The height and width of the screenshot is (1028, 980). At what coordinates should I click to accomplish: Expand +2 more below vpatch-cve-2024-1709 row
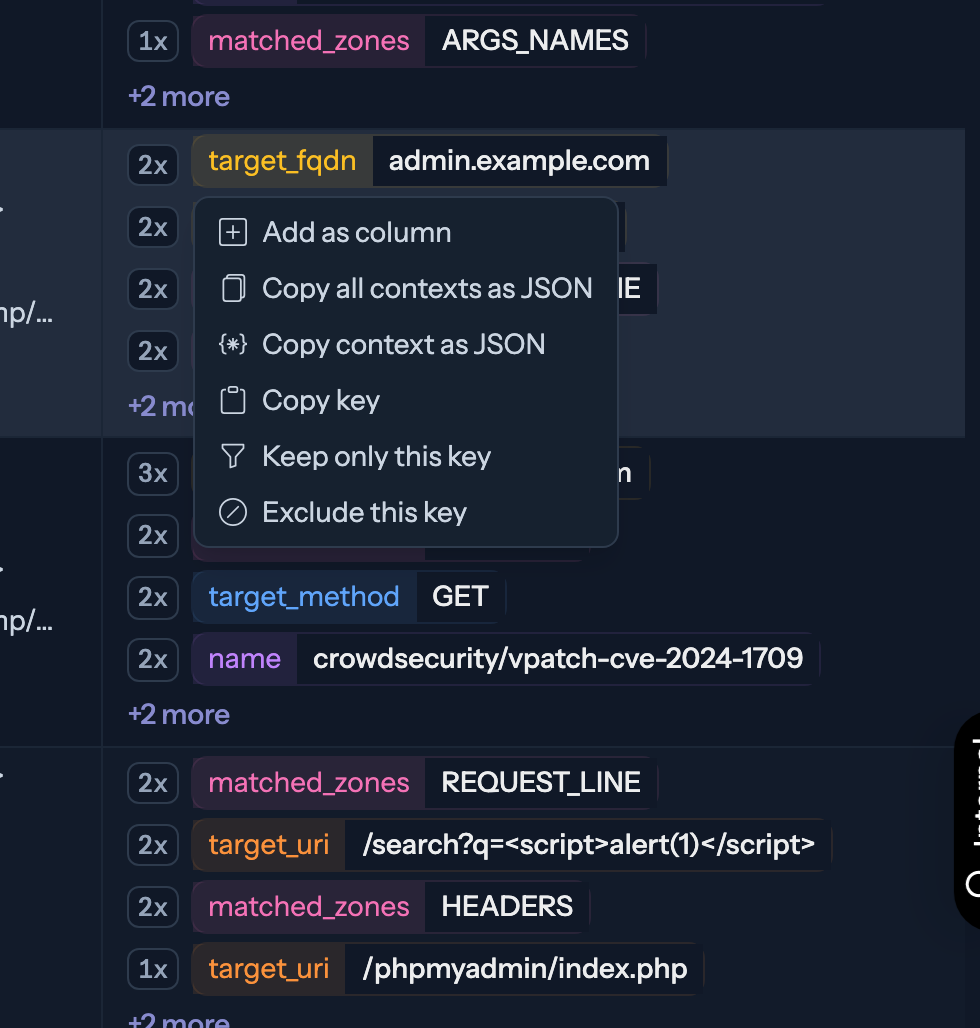point(179,715)
